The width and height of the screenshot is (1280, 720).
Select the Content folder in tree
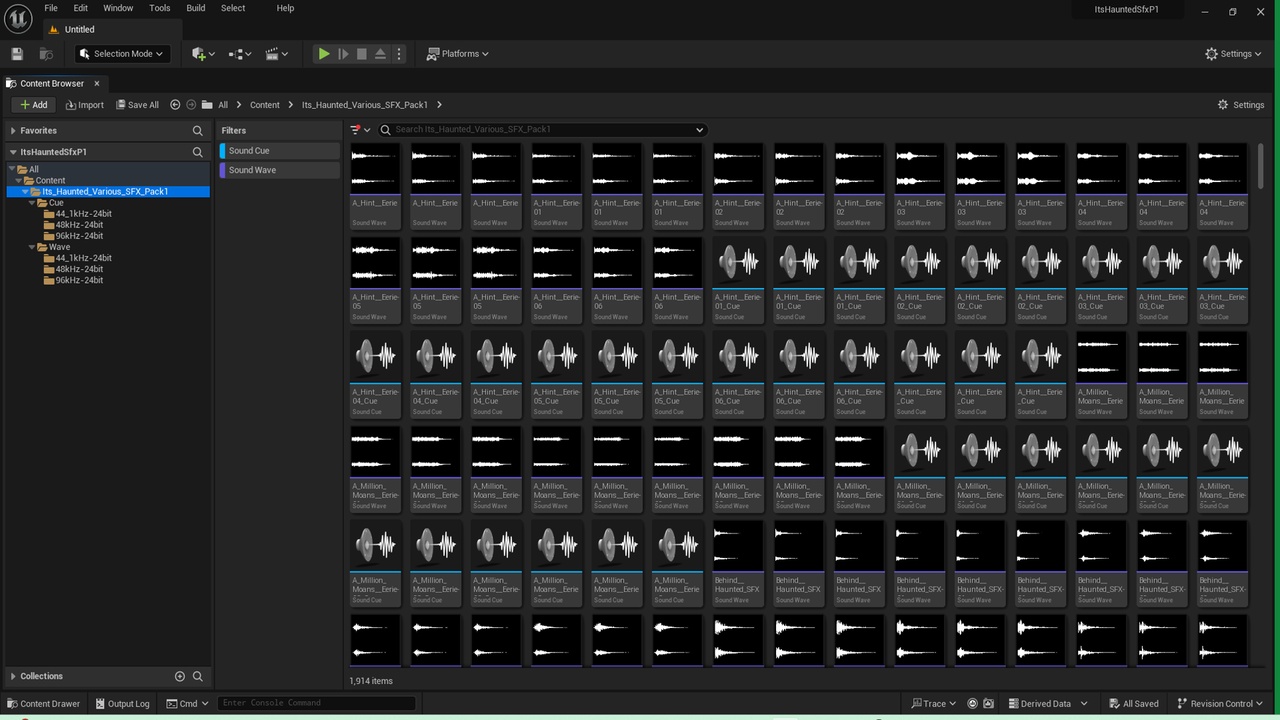click(x=50, y=181)
